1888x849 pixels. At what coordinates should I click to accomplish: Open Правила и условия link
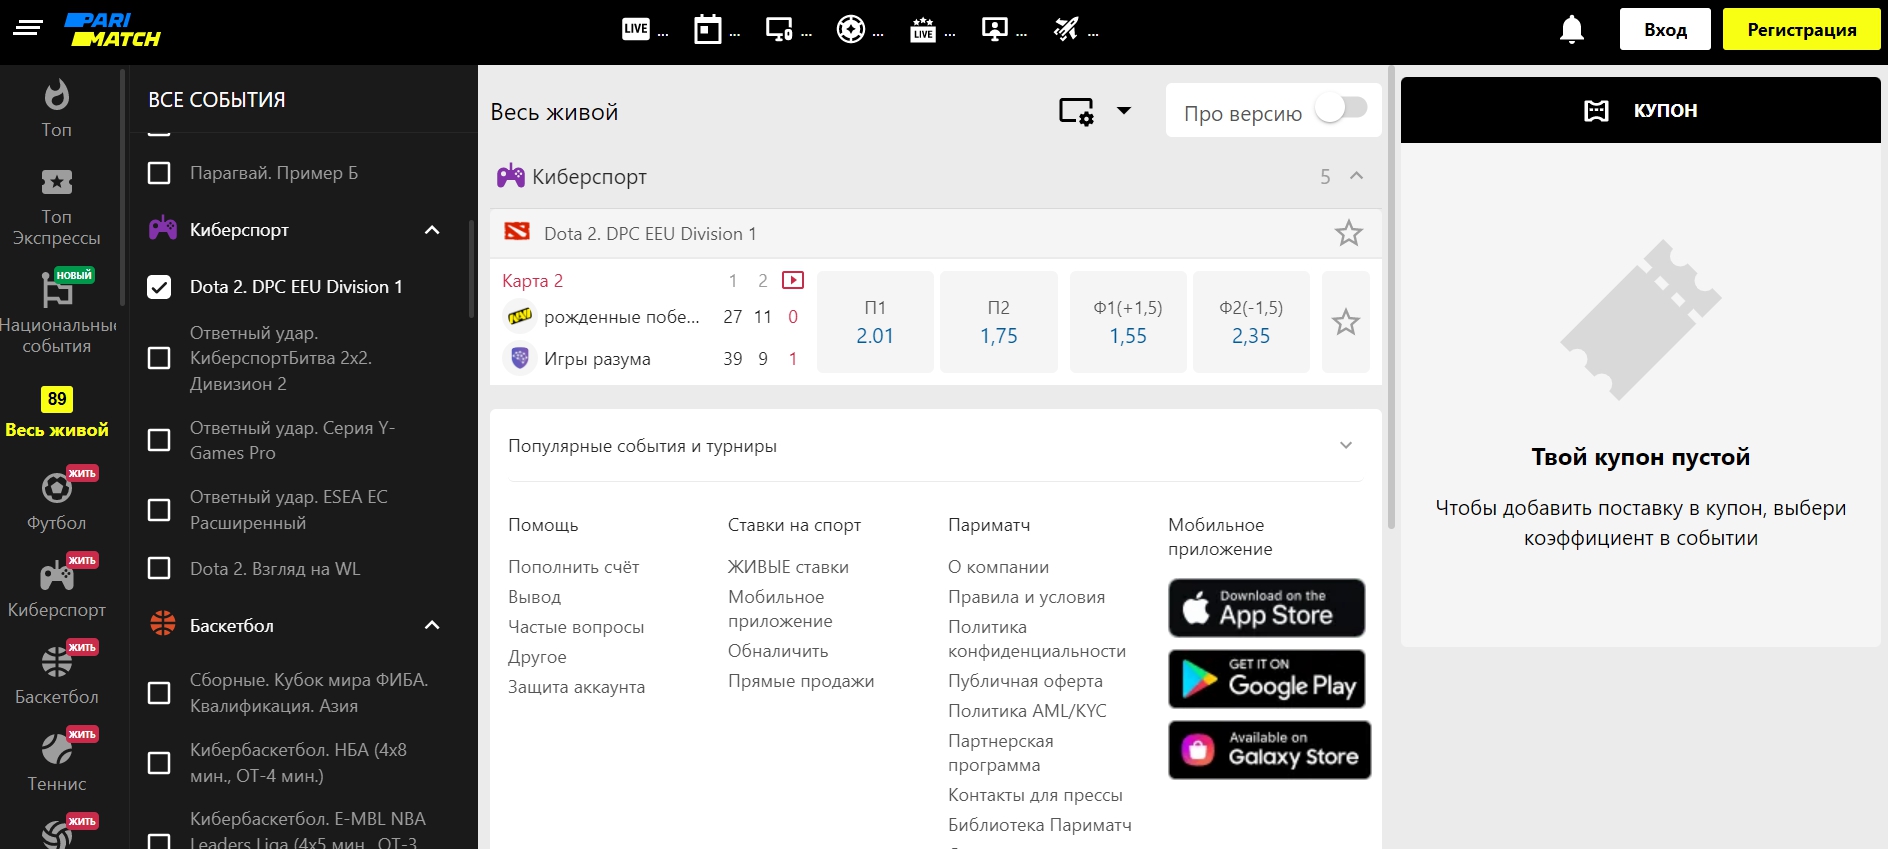(x=1026, y=597)
